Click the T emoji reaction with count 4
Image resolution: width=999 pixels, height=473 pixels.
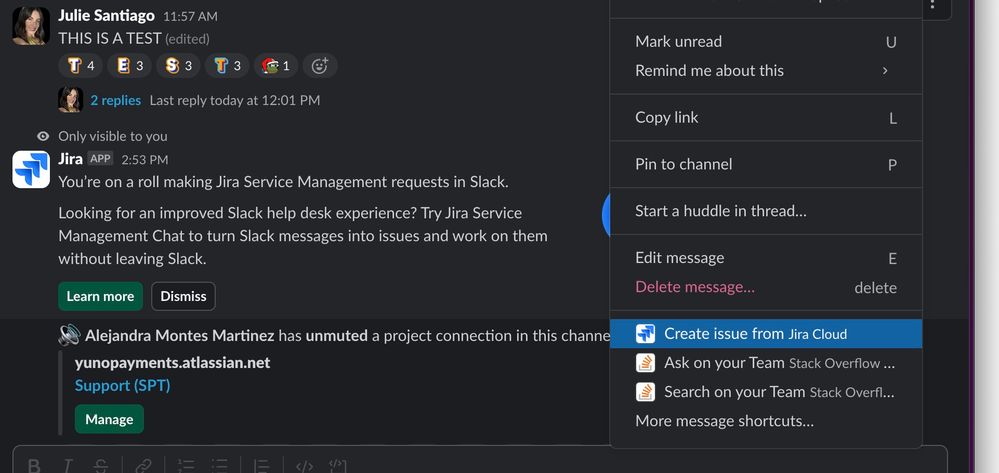[80, 66]
